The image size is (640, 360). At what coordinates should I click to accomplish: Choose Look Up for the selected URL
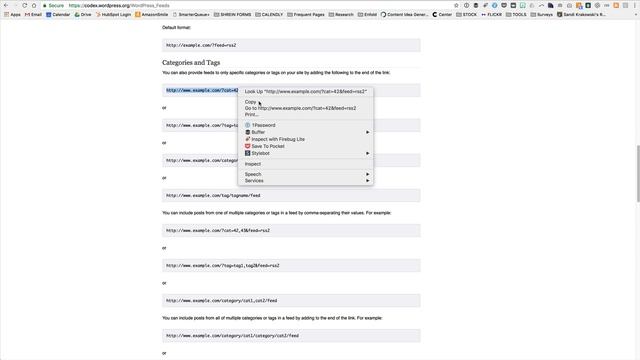point(305,91)
